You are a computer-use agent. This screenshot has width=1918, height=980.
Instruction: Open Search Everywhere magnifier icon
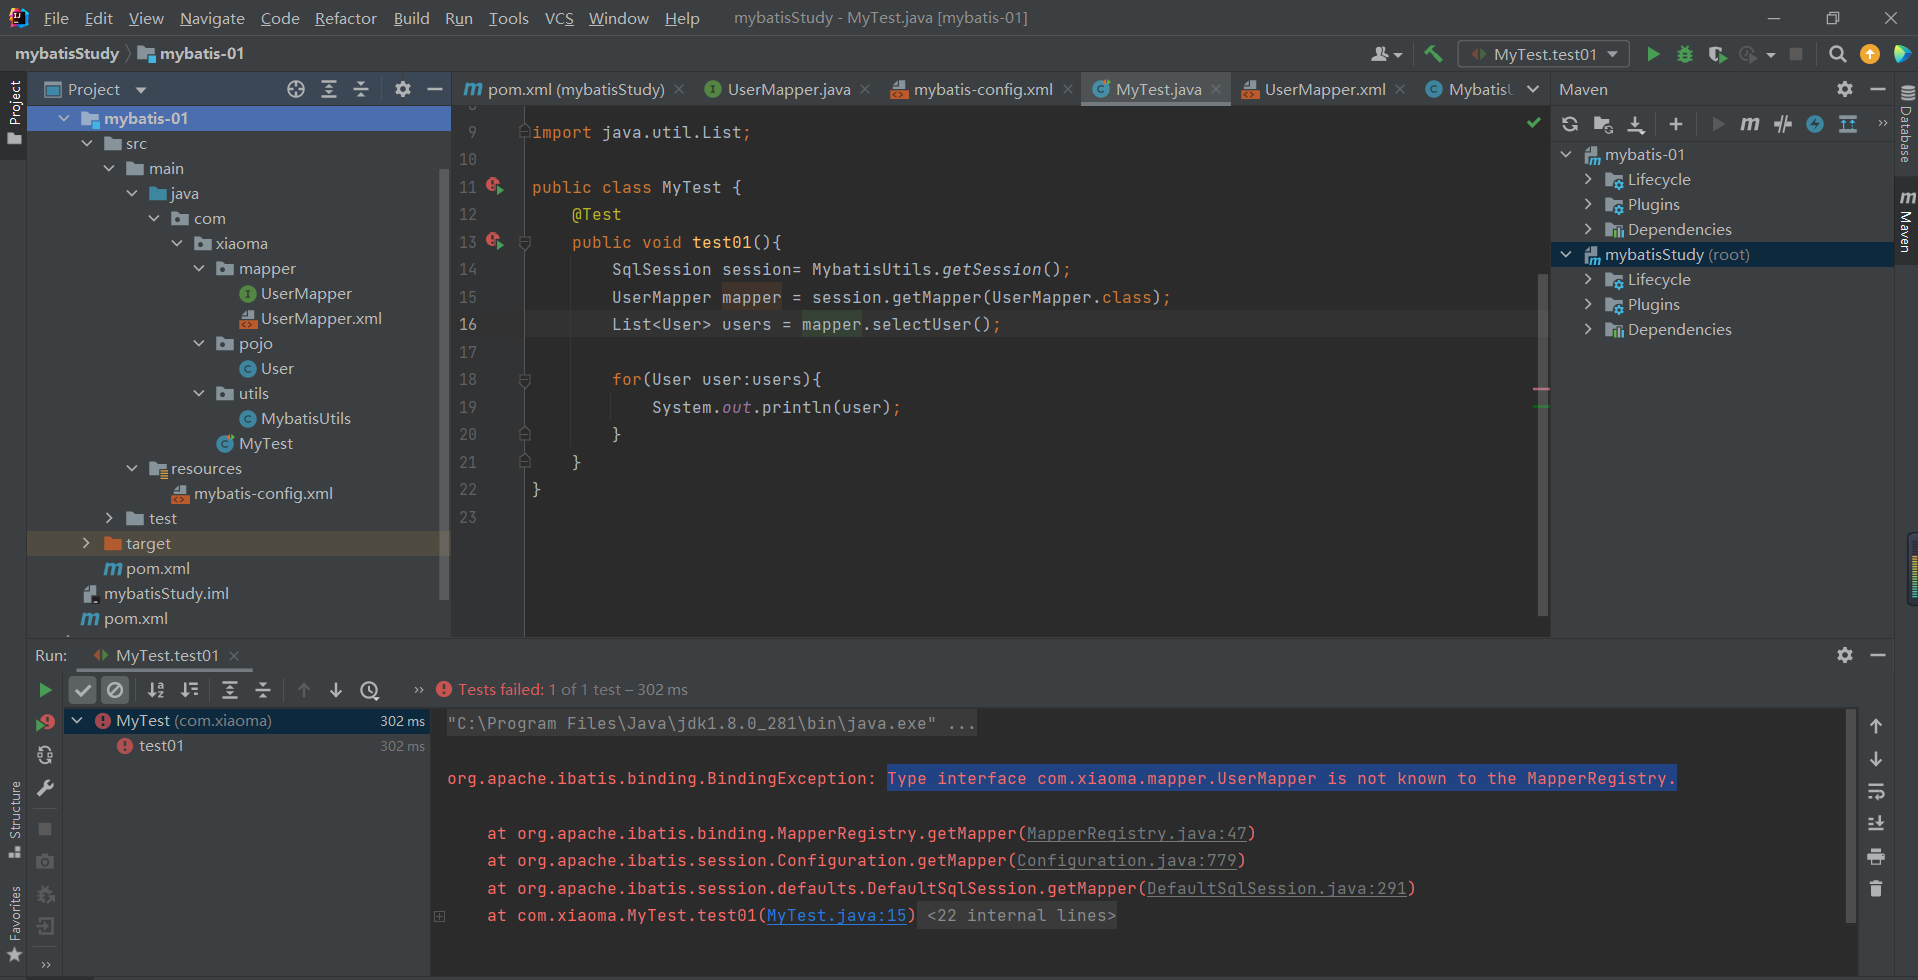pos(1837,54)
